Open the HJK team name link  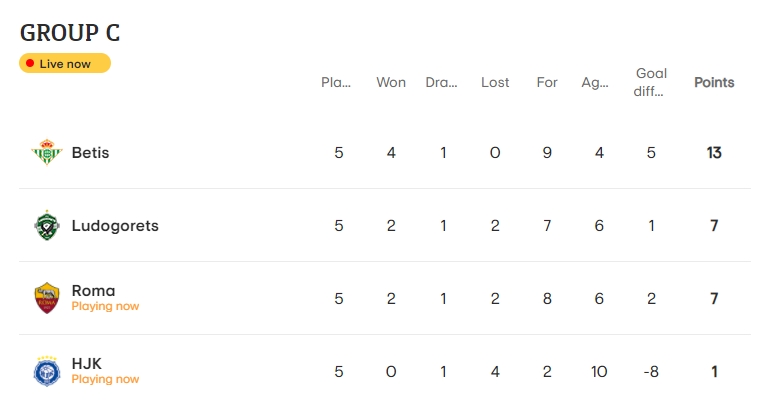point(87,363)
